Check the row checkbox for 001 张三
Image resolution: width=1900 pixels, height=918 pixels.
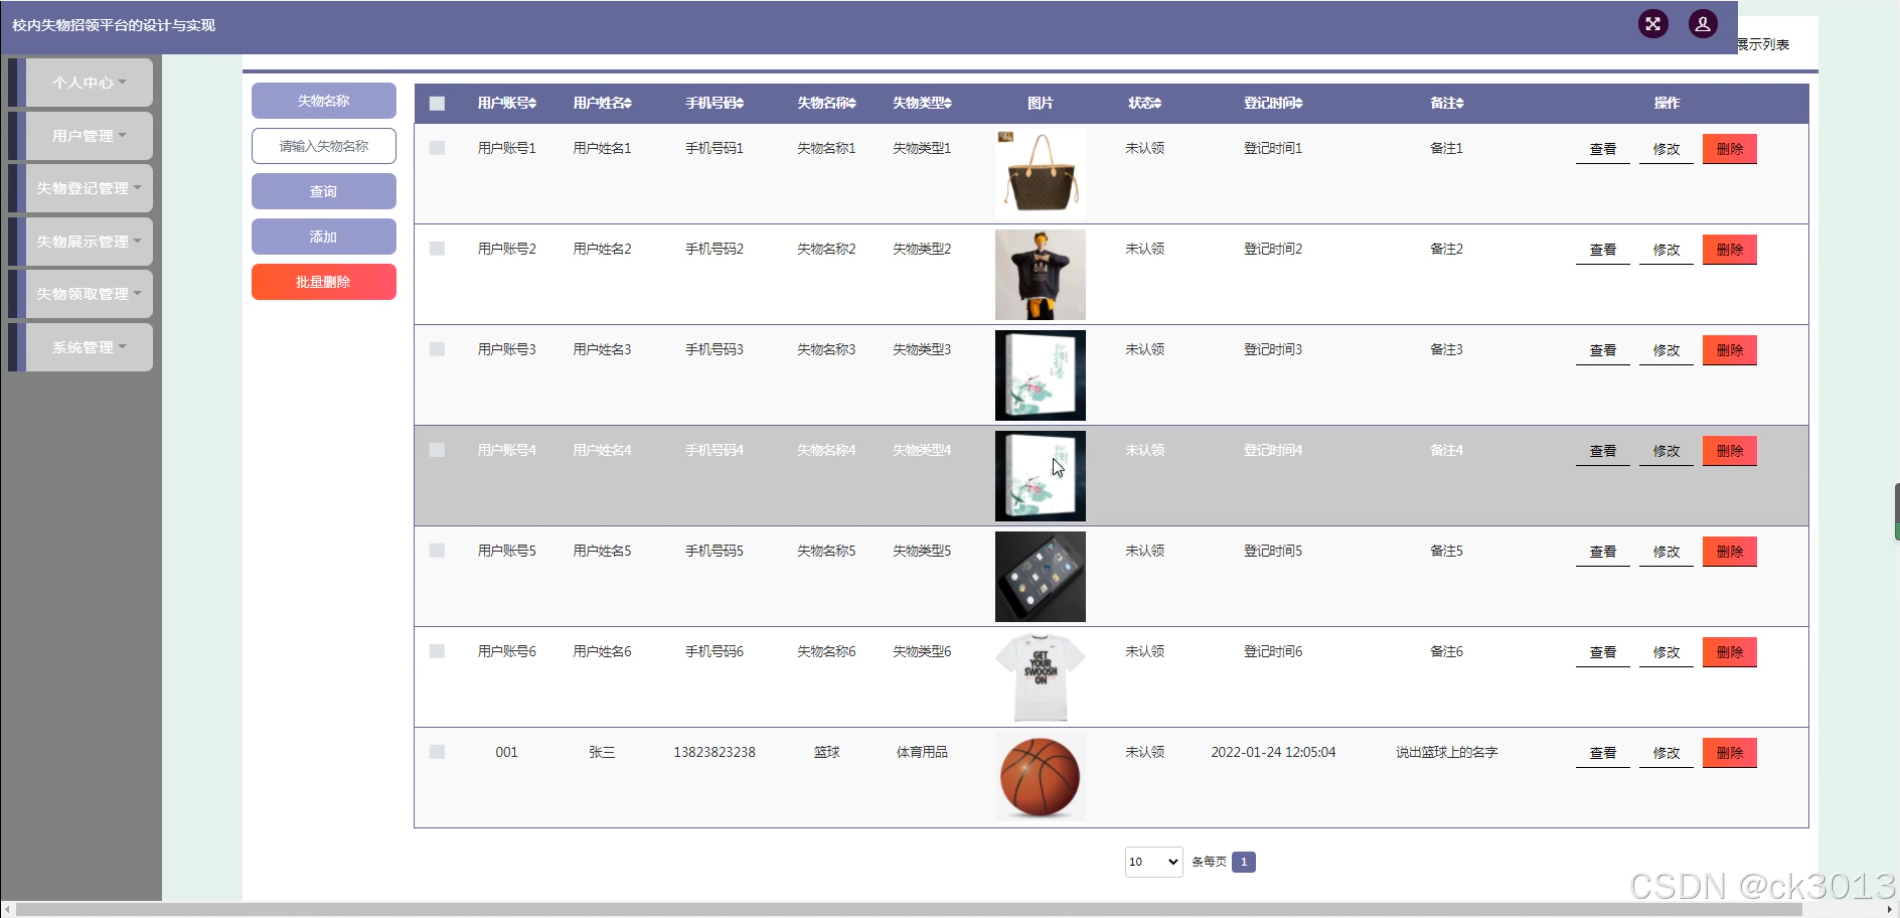pyautogui.click(x=437, y=752)
